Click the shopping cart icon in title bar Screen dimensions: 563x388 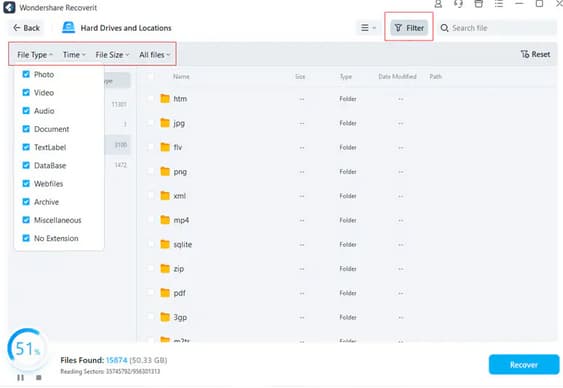pyautogui.click(x=479, y=4)
